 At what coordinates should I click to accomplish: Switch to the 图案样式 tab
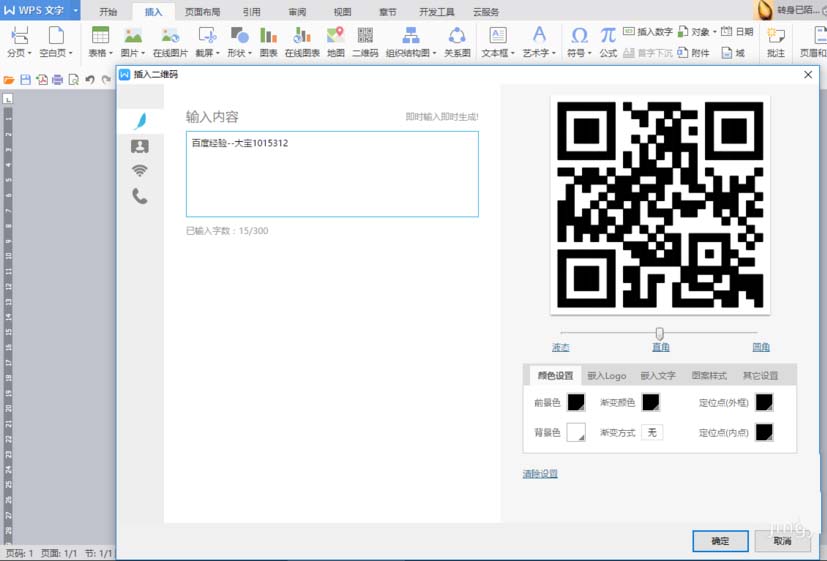(x=709, y=375)
